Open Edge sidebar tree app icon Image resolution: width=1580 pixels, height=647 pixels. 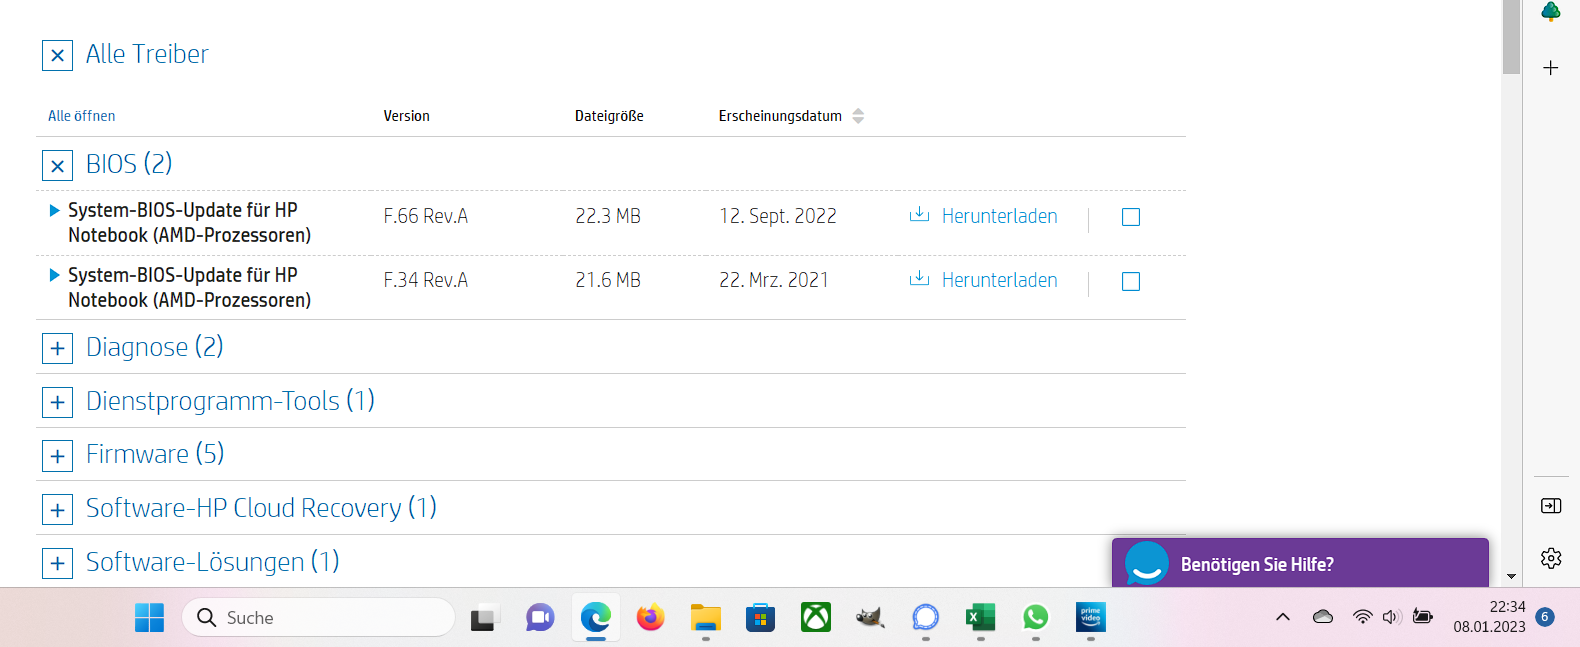click(1551, 11)
